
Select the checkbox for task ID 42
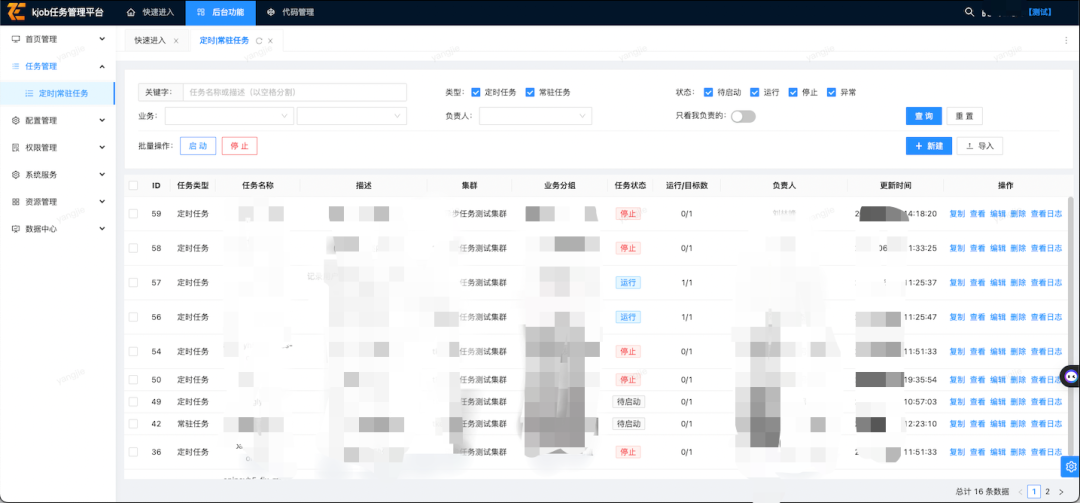pyautogui.click(x=134, y=423)
